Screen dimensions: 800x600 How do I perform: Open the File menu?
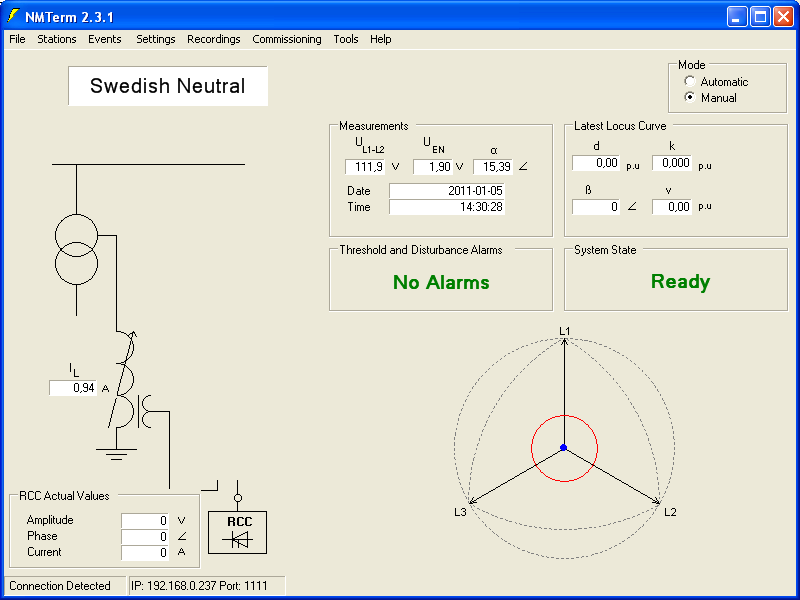click(x=17, y=39)
